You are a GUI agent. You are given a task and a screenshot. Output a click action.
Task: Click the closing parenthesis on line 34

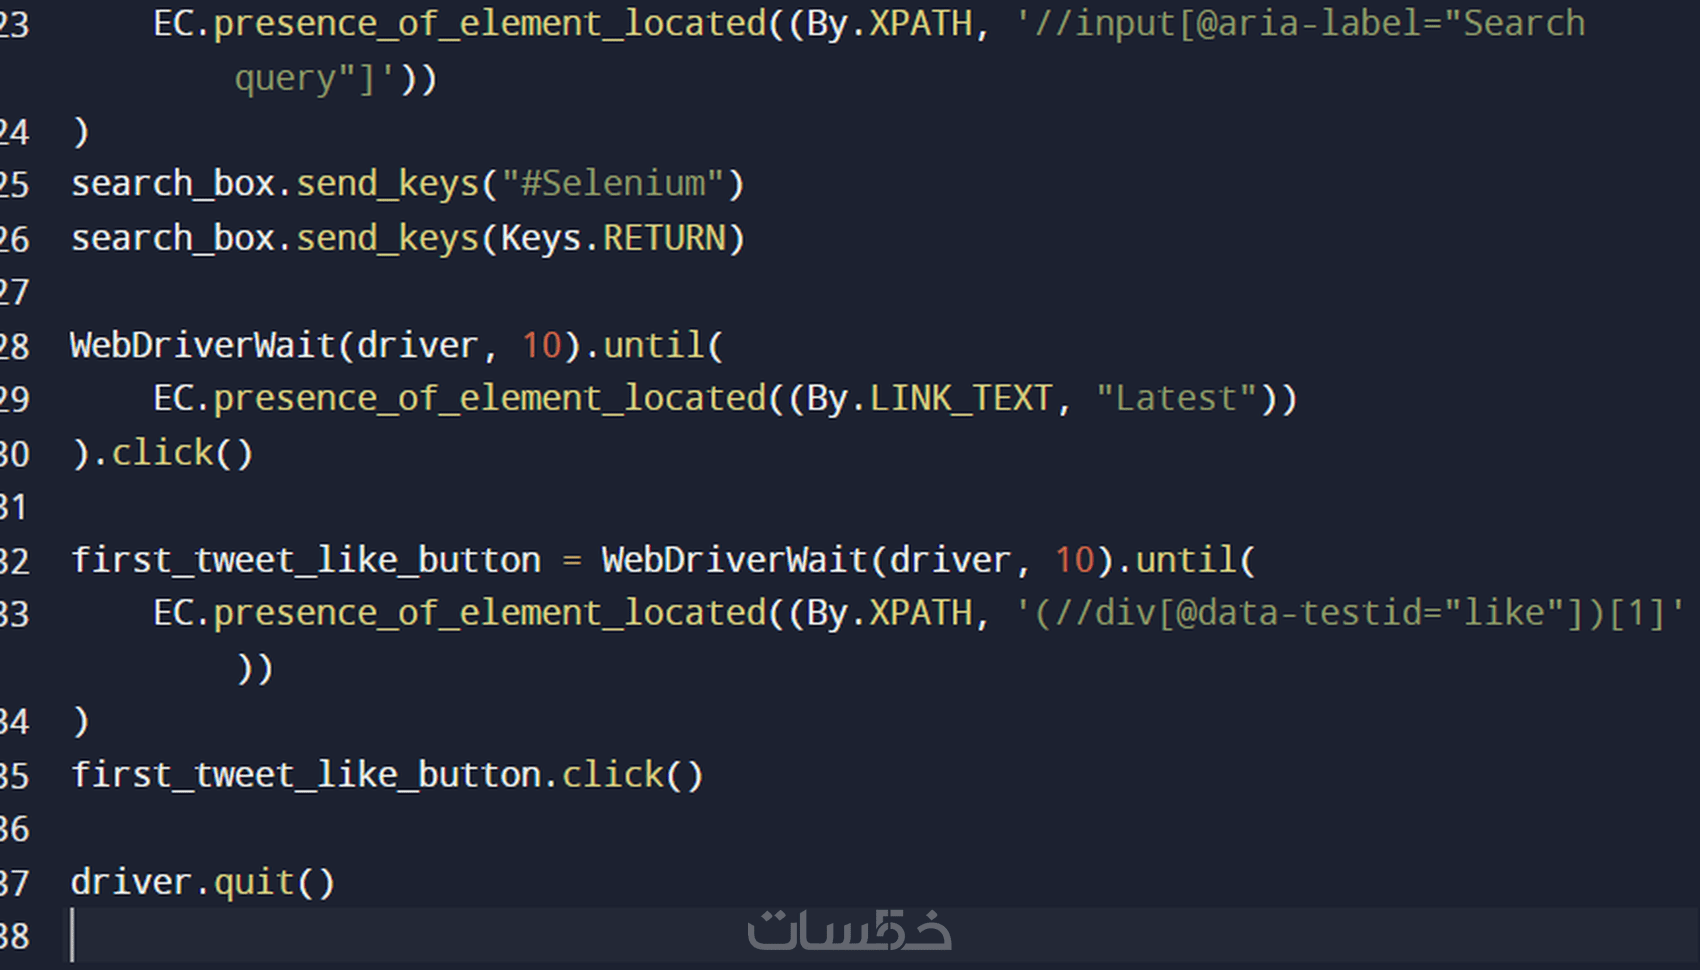tap(81, 721)
